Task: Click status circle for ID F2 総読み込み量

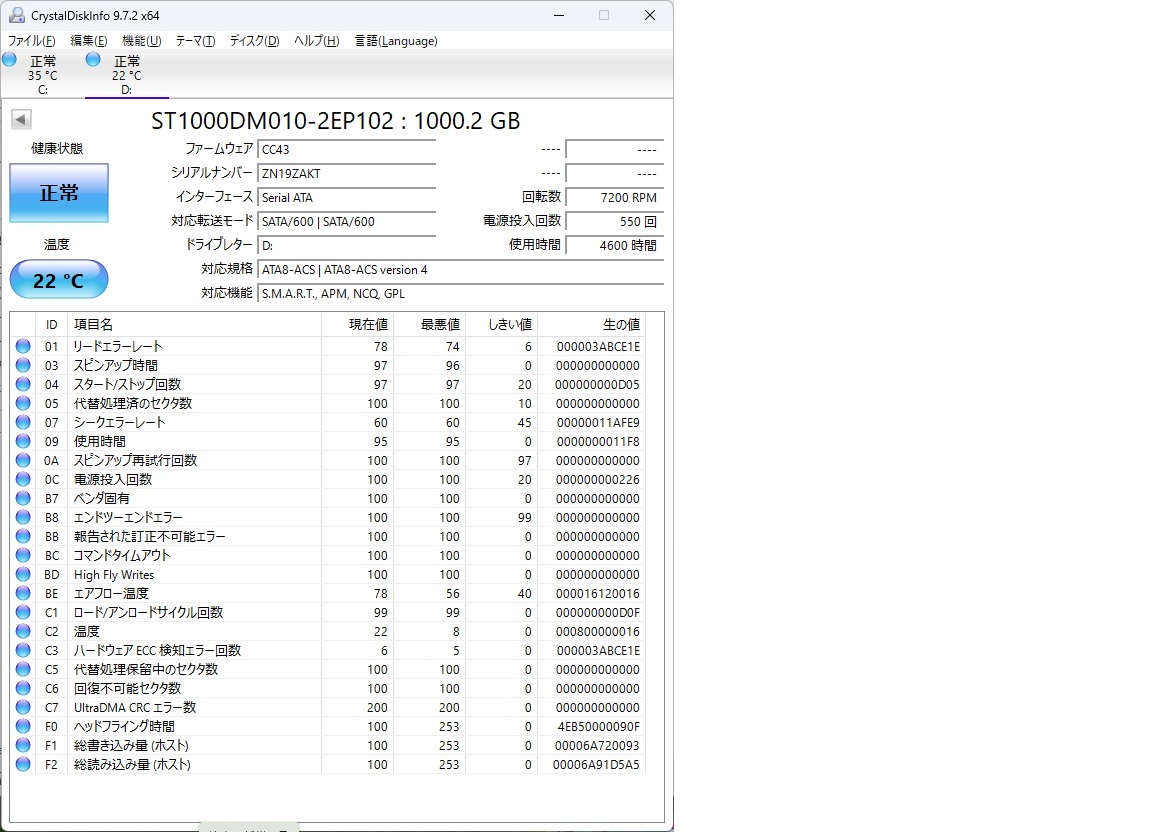Action: (24, 764)
